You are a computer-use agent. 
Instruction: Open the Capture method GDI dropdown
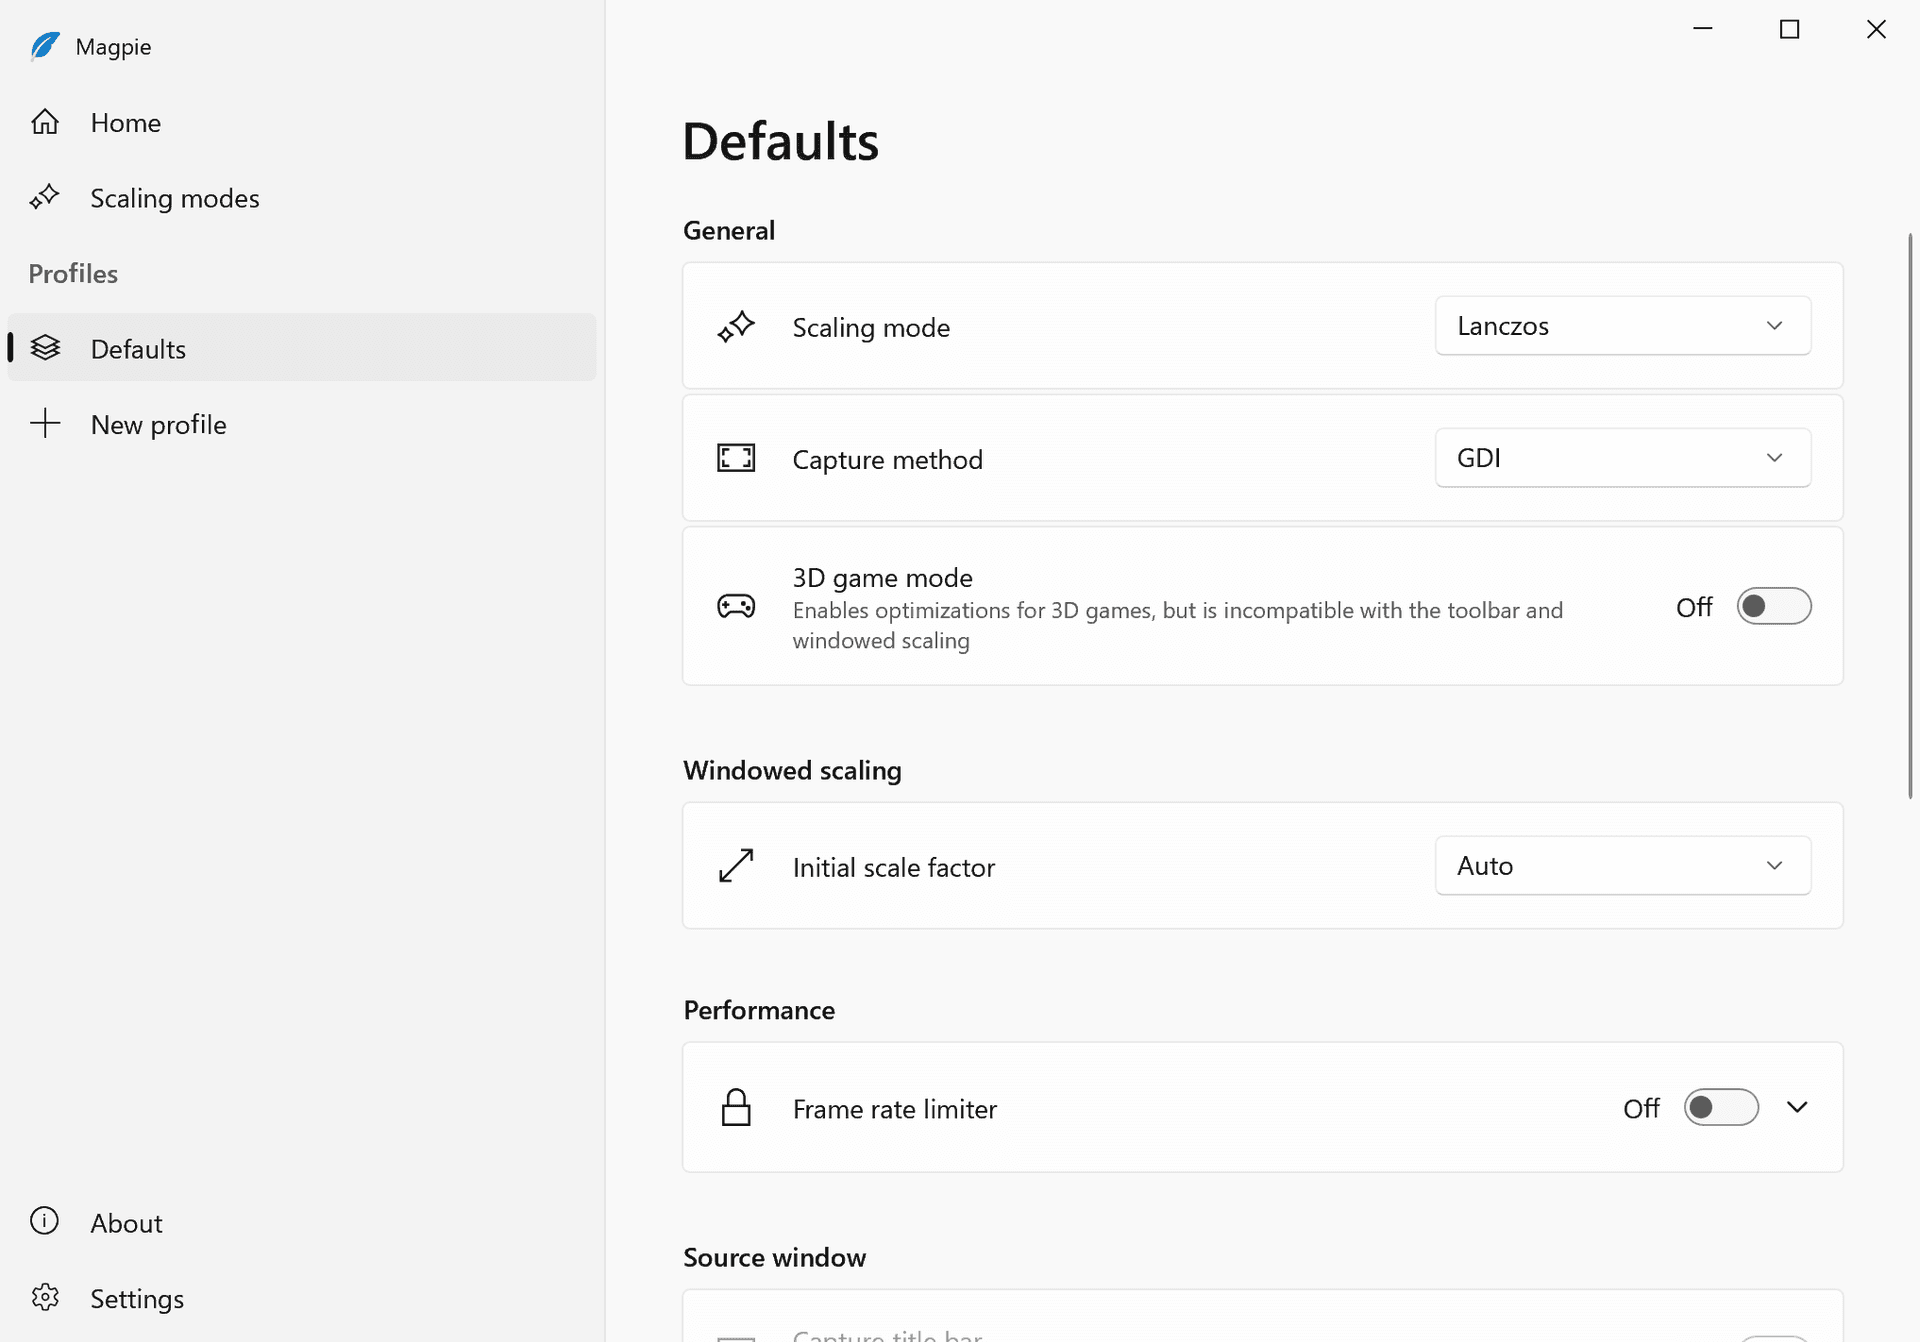(x=1622, y=458)
